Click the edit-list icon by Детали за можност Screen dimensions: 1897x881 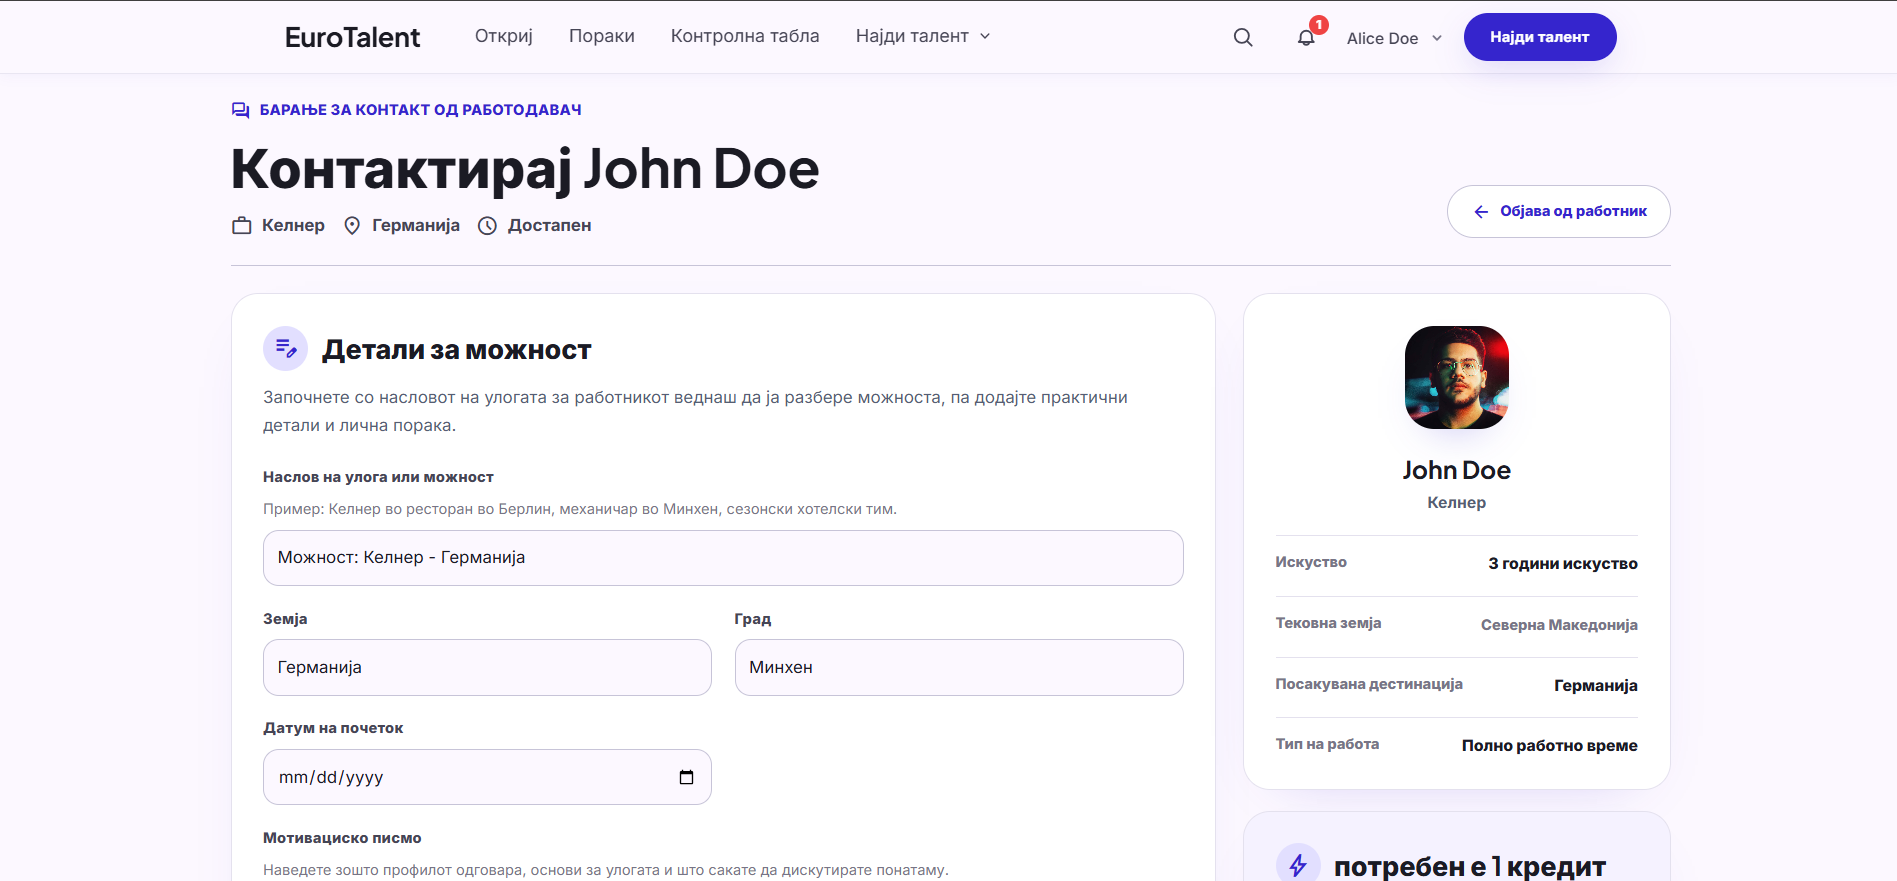(x=285, y=349)
